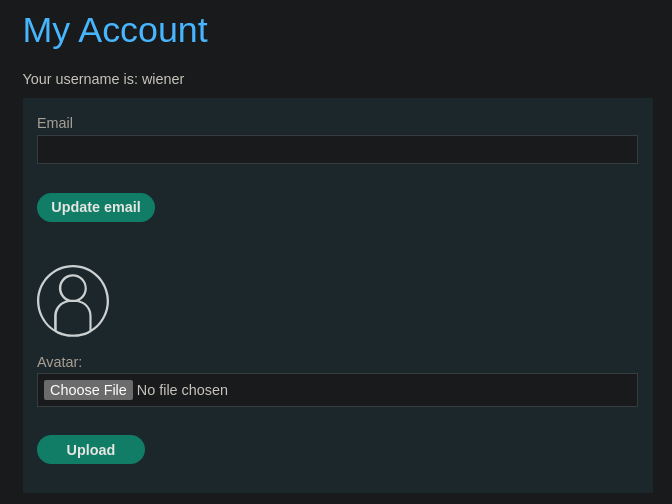Viewport: 672px width, 504px height.
Task: Click the Avatar: field label
Action: click(x=59, y=362)
